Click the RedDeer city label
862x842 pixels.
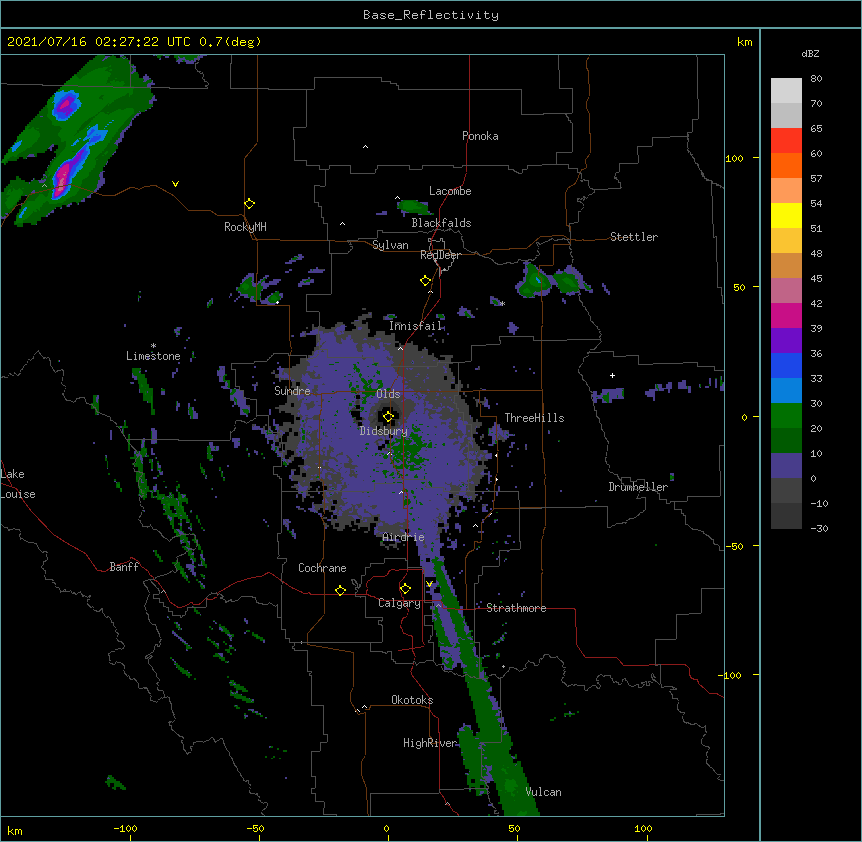[440, 255]
